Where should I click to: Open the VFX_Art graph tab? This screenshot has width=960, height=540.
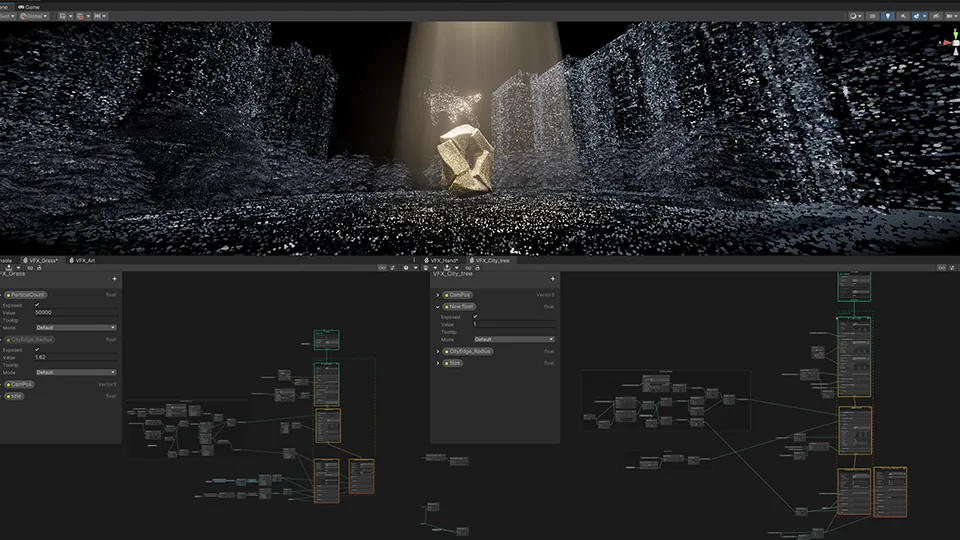tap(82, 260)
